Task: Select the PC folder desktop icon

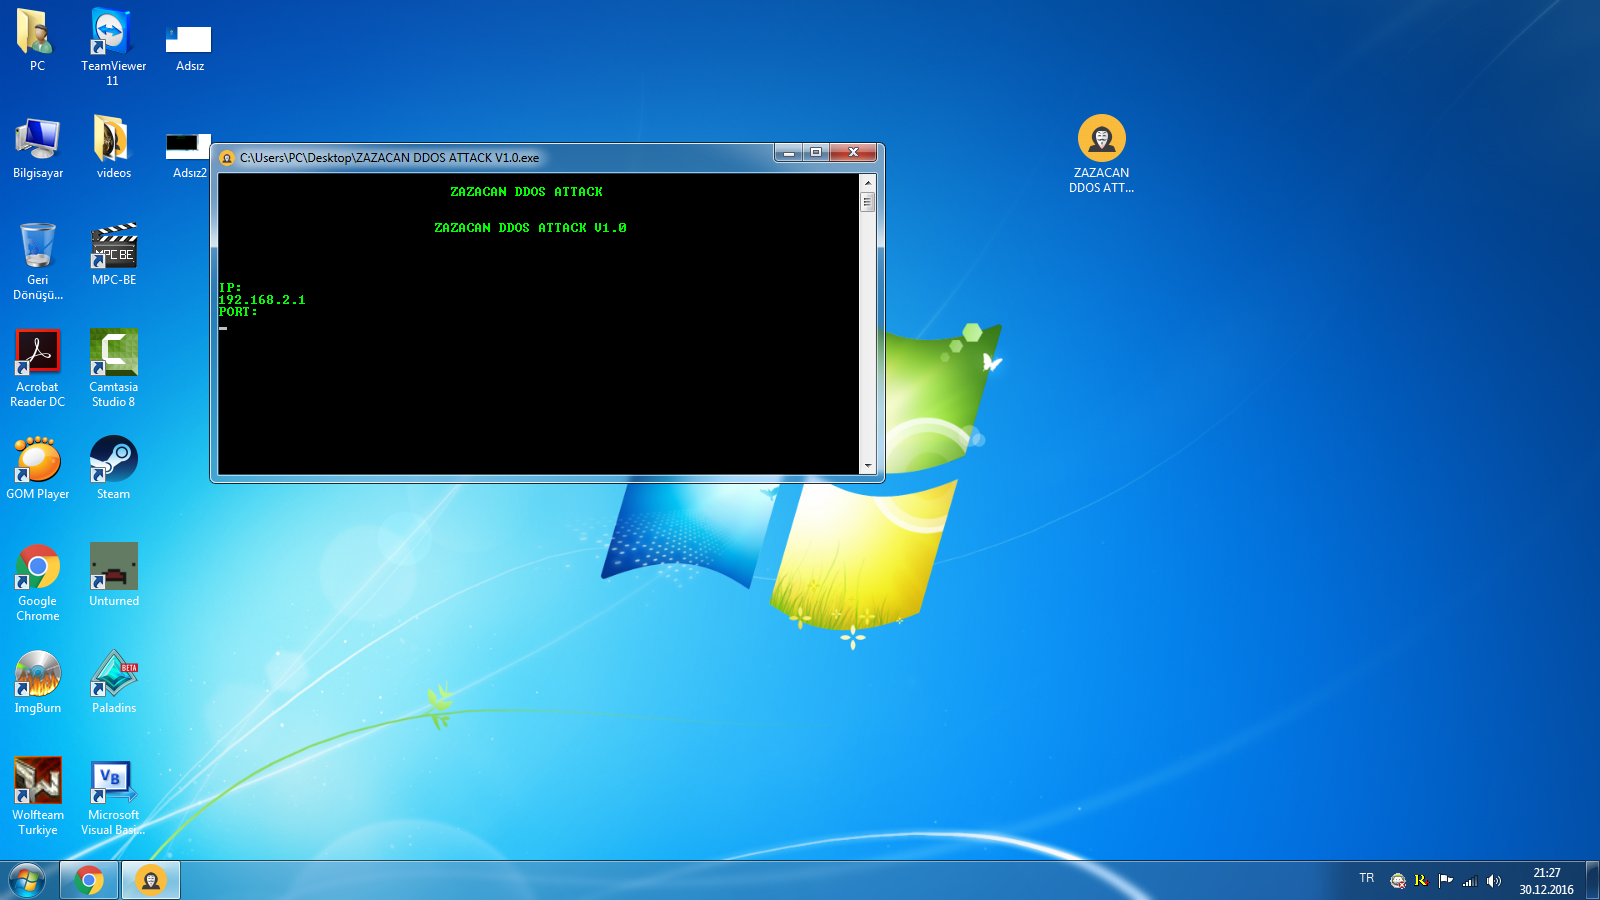Action: [37, 40]
